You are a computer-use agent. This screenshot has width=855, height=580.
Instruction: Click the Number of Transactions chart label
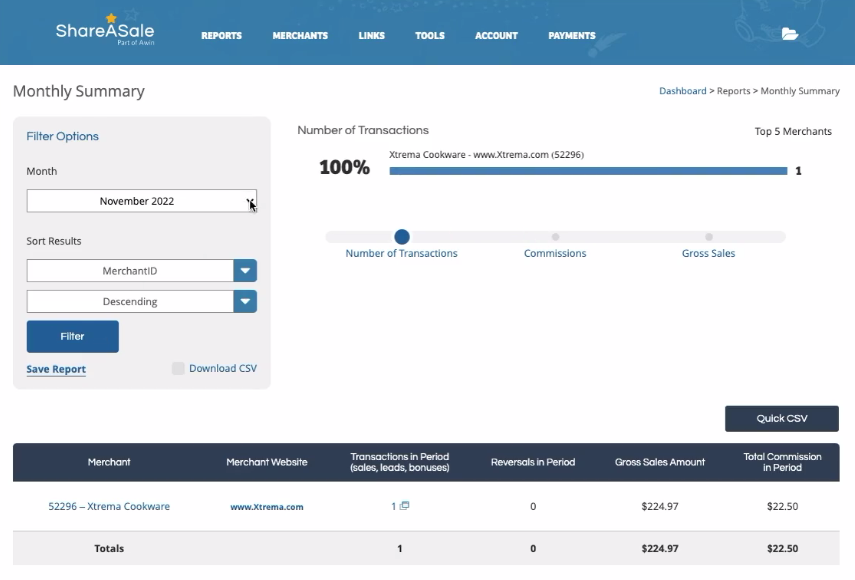[x=401, y=253]
